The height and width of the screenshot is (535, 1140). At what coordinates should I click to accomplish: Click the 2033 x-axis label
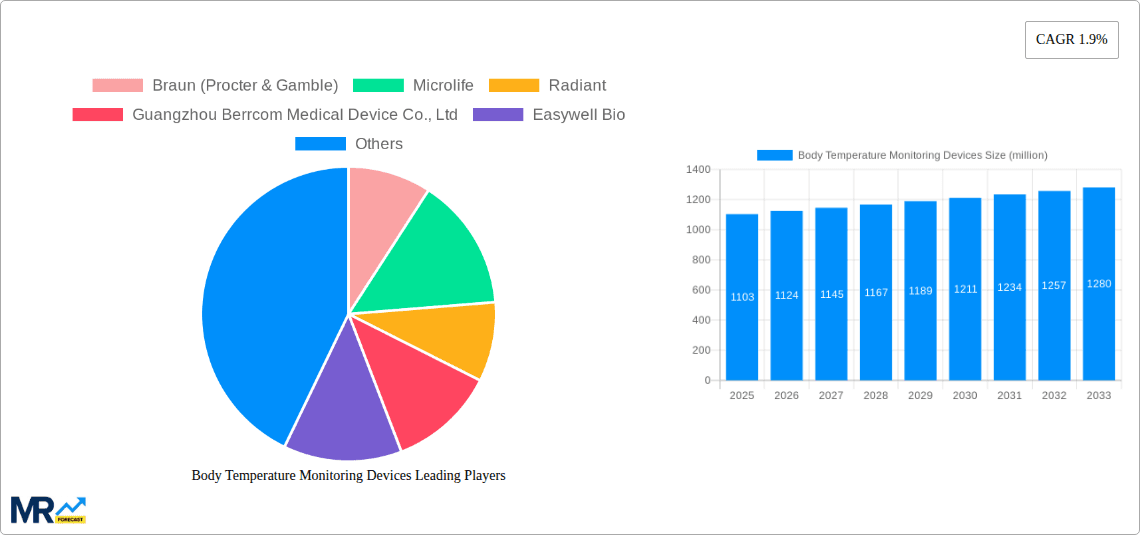point(1099,395)
